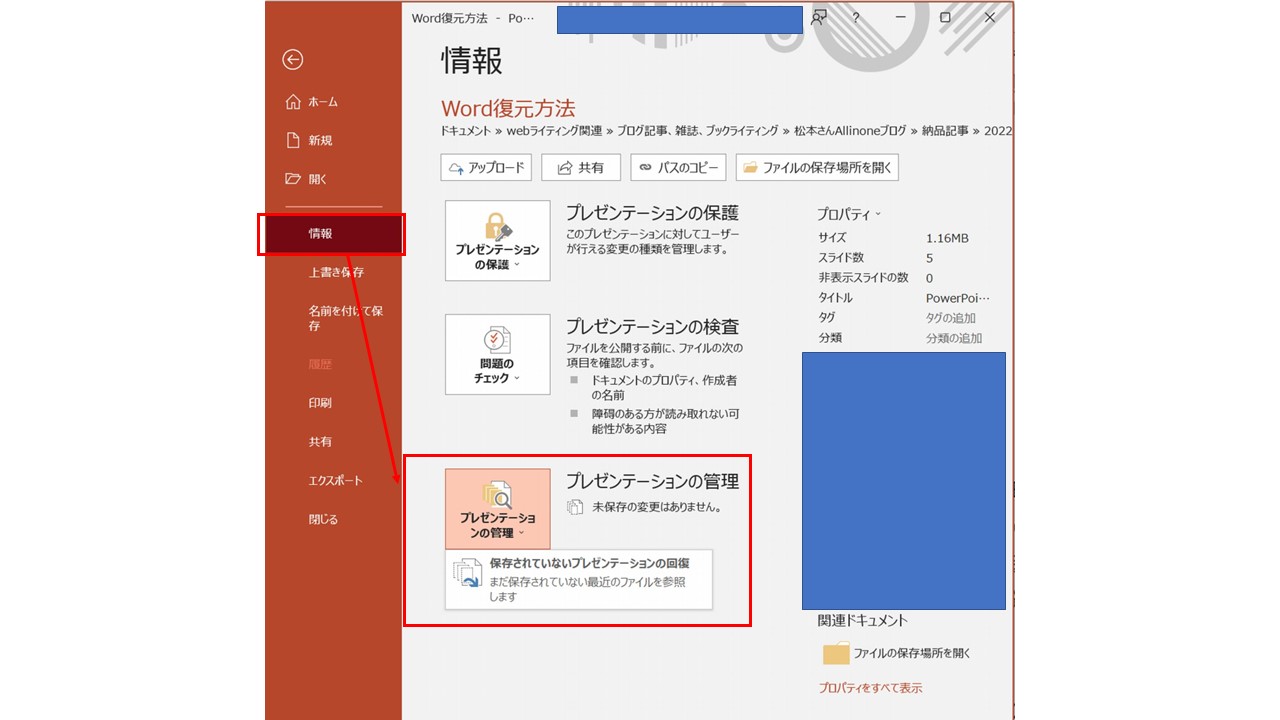Click the サイズ value 1.16MB
1280x720 pixels.
click(947, 238)
